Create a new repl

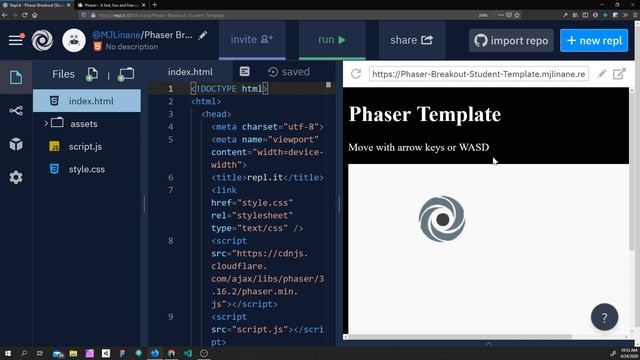(594, 40)
